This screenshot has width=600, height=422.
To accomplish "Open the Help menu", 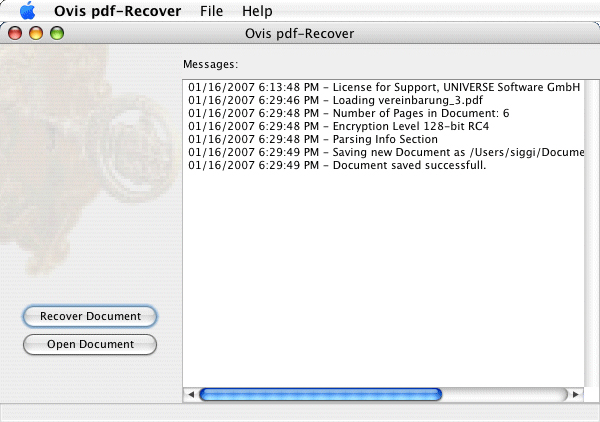I will (x=257, y=11).
